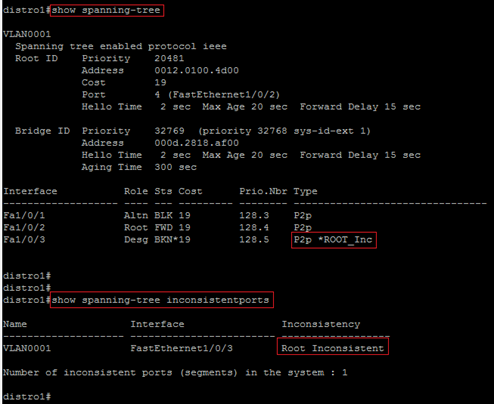Select 'Forward Delay 15 sec' in Root ID
This screenshot has height=404, width=494.
(x=360, y=107)
